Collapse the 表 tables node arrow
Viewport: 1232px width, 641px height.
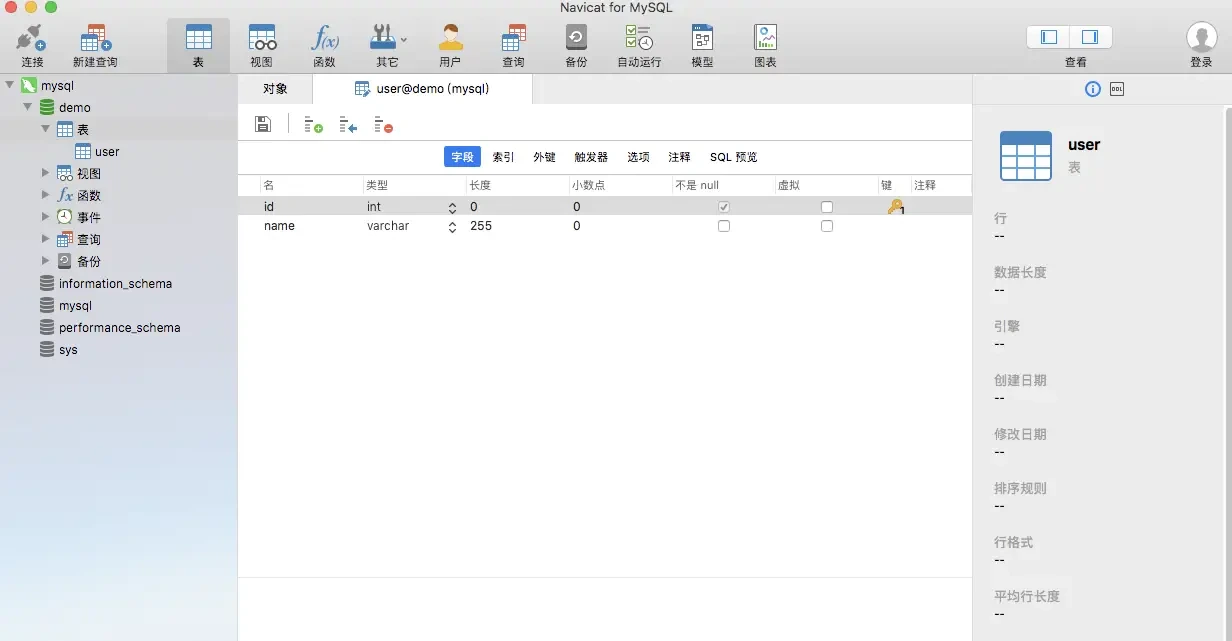[46, 129]
